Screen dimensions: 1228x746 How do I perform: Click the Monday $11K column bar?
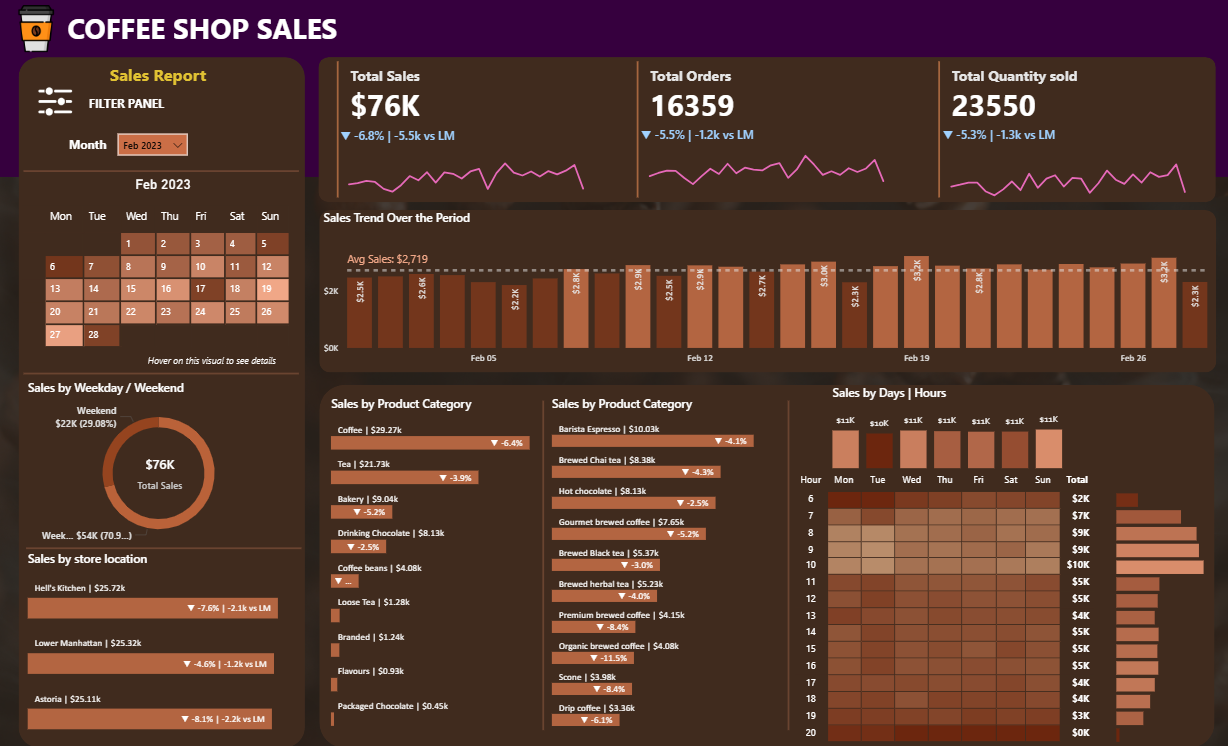pos(845,449)
